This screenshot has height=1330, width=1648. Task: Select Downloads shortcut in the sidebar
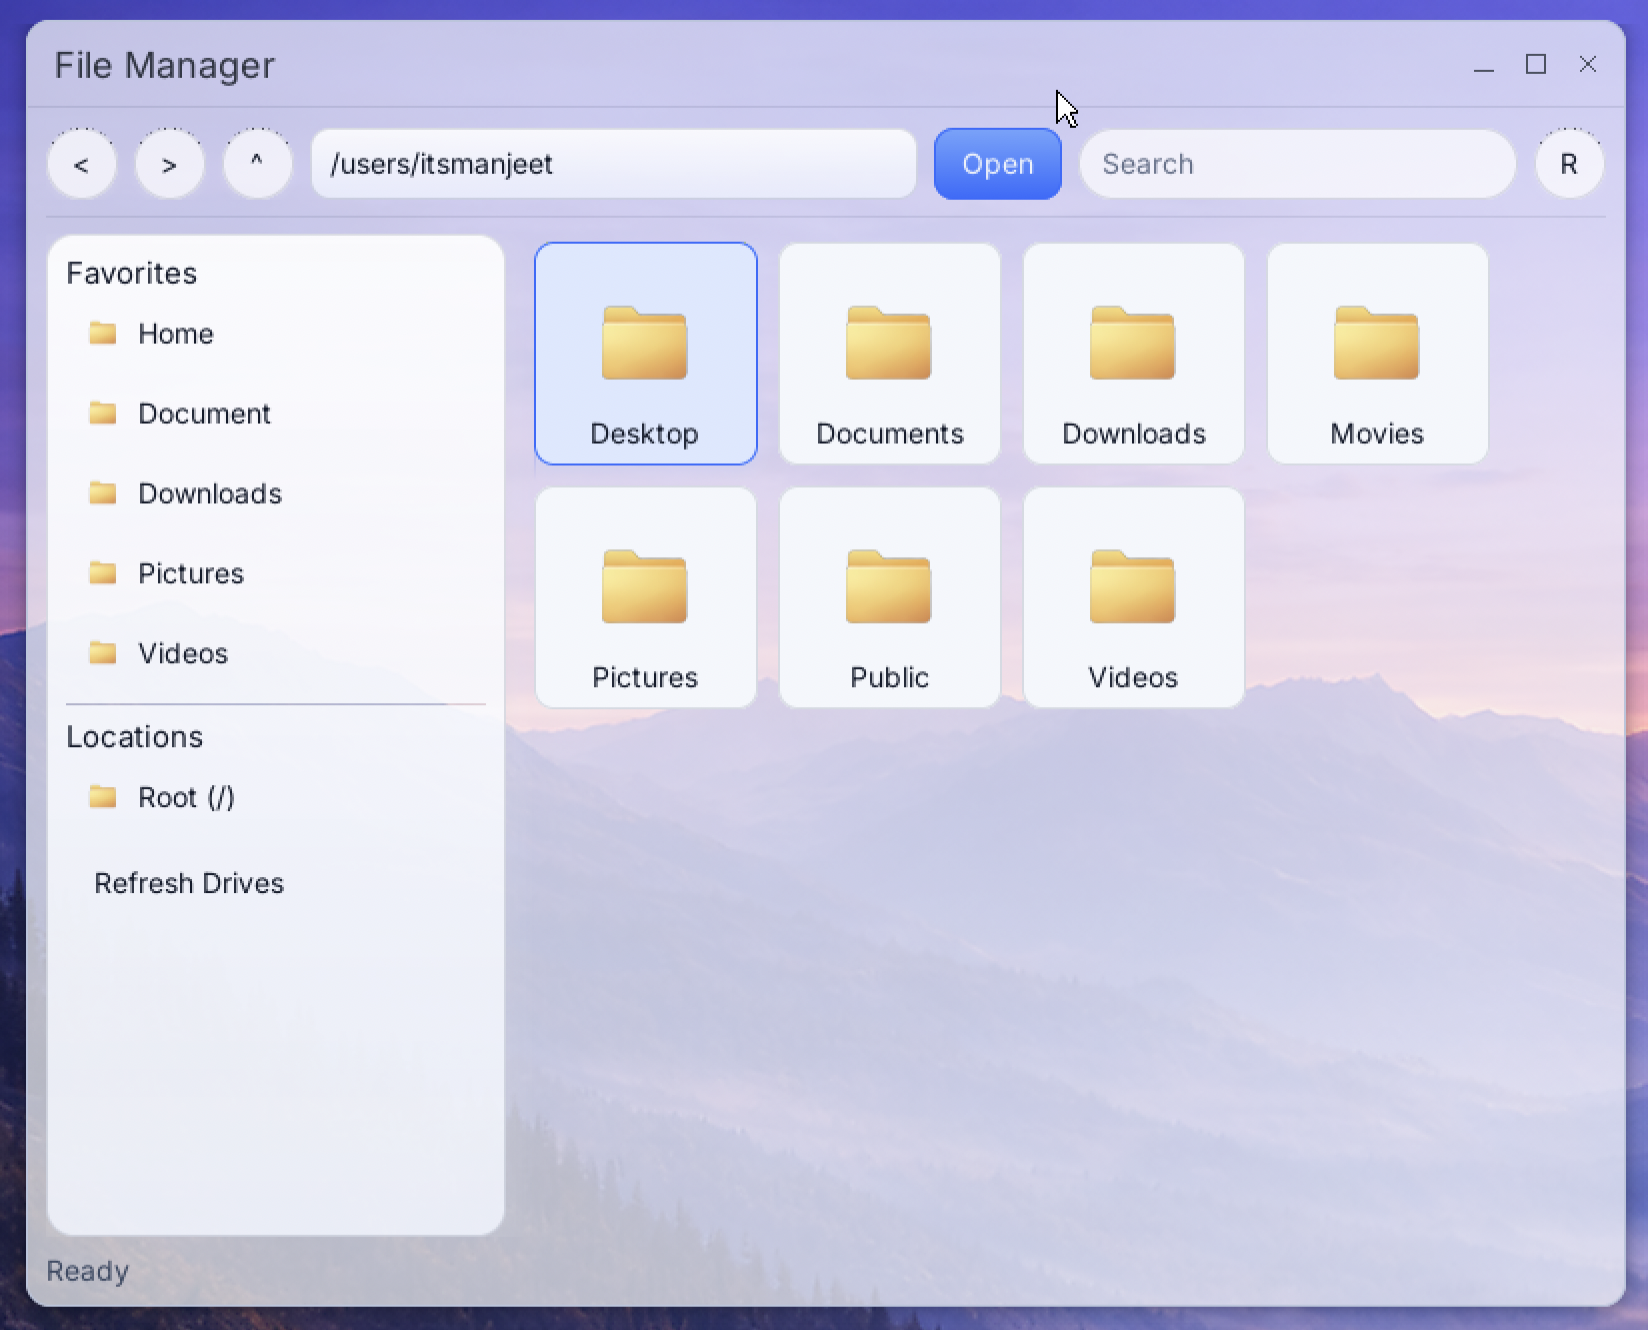210,493
